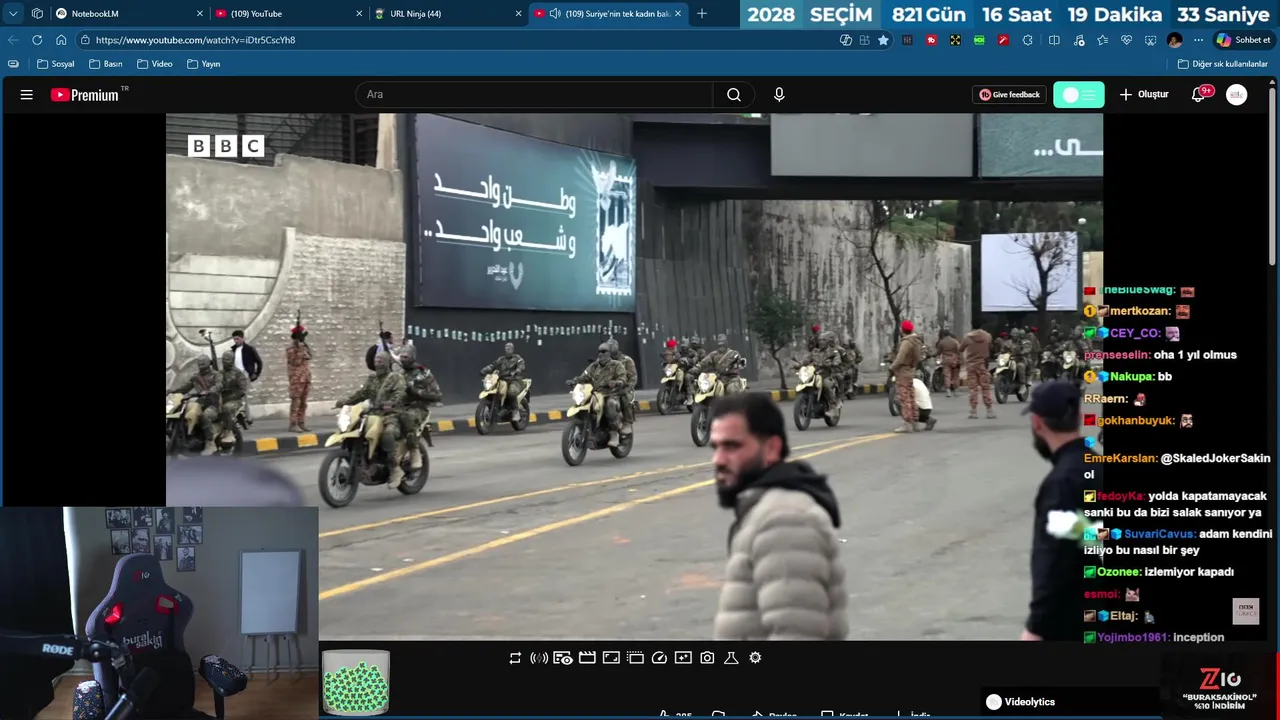Click the loop video extension icon
This screenshot has height=720, width=1280.
(x=515, y=658)
